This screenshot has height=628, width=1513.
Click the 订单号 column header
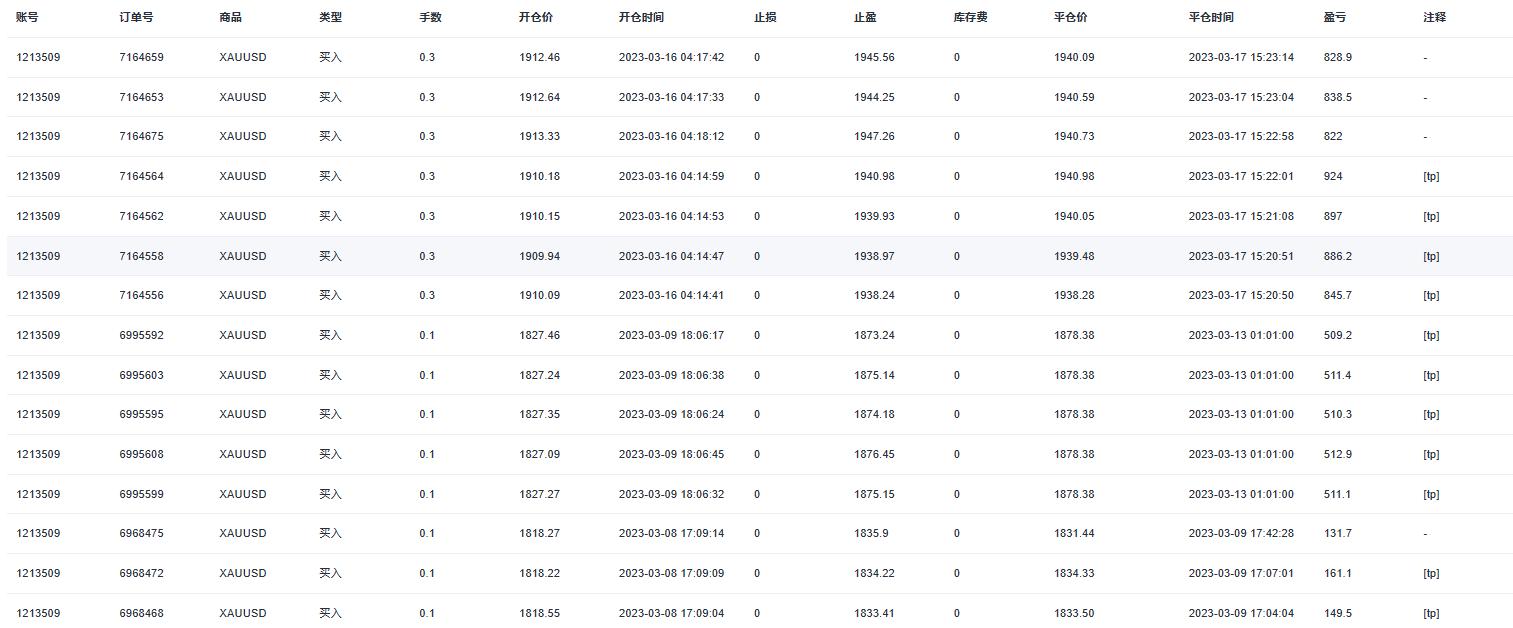click(136, 17)
